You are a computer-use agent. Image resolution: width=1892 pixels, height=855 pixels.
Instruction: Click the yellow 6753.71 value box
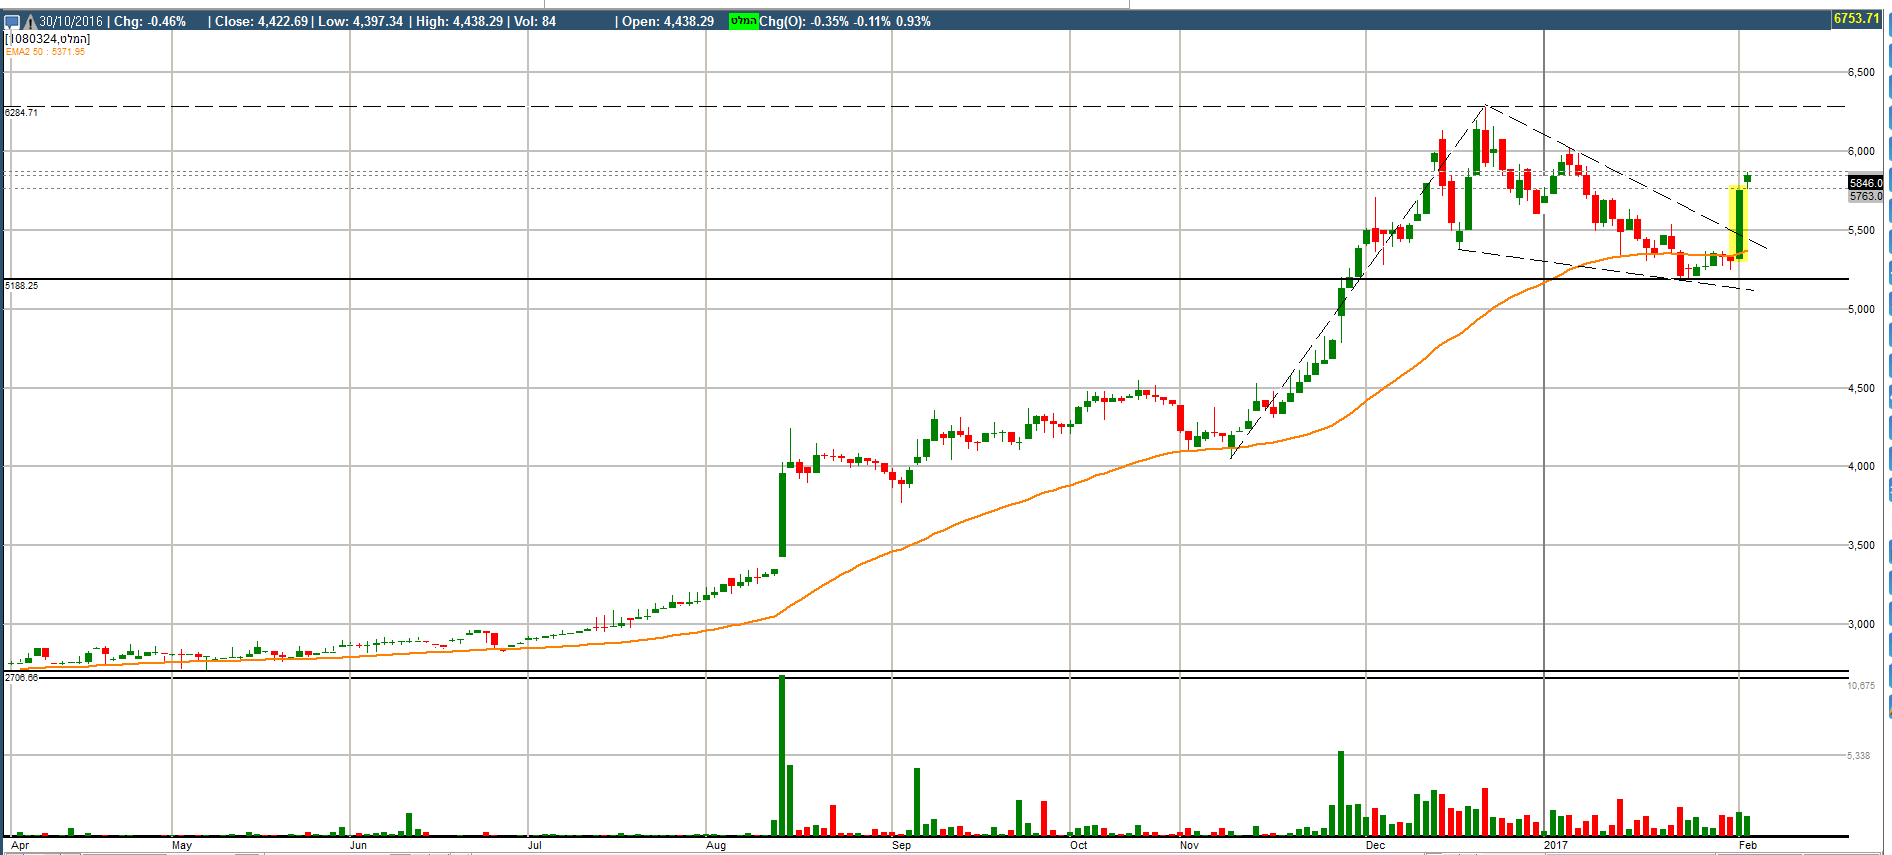point(1856,18)
